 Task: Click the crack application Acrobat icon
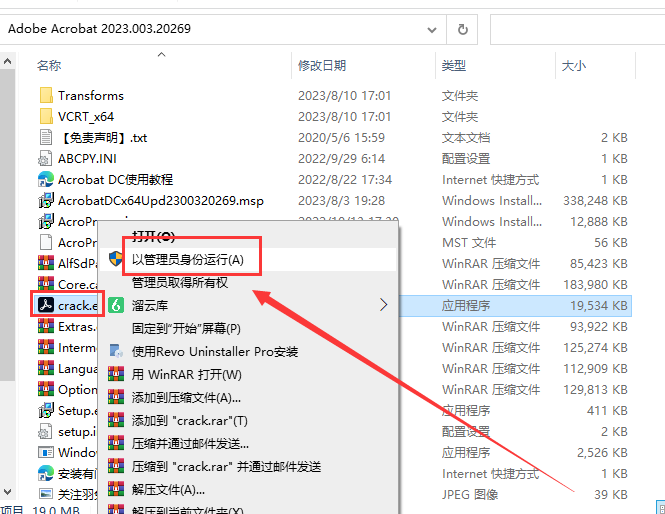(46, 305)
